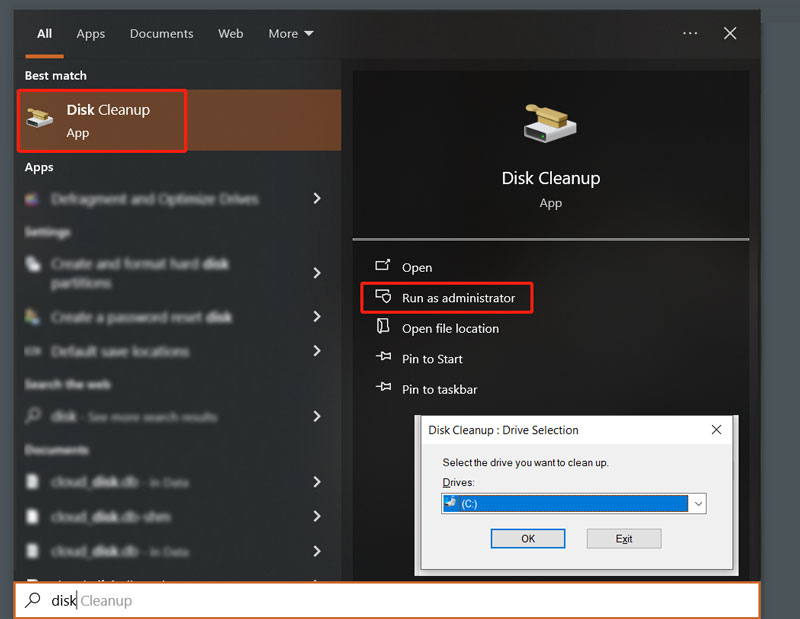Expand Default save locations arrow

tap(317, 351)
